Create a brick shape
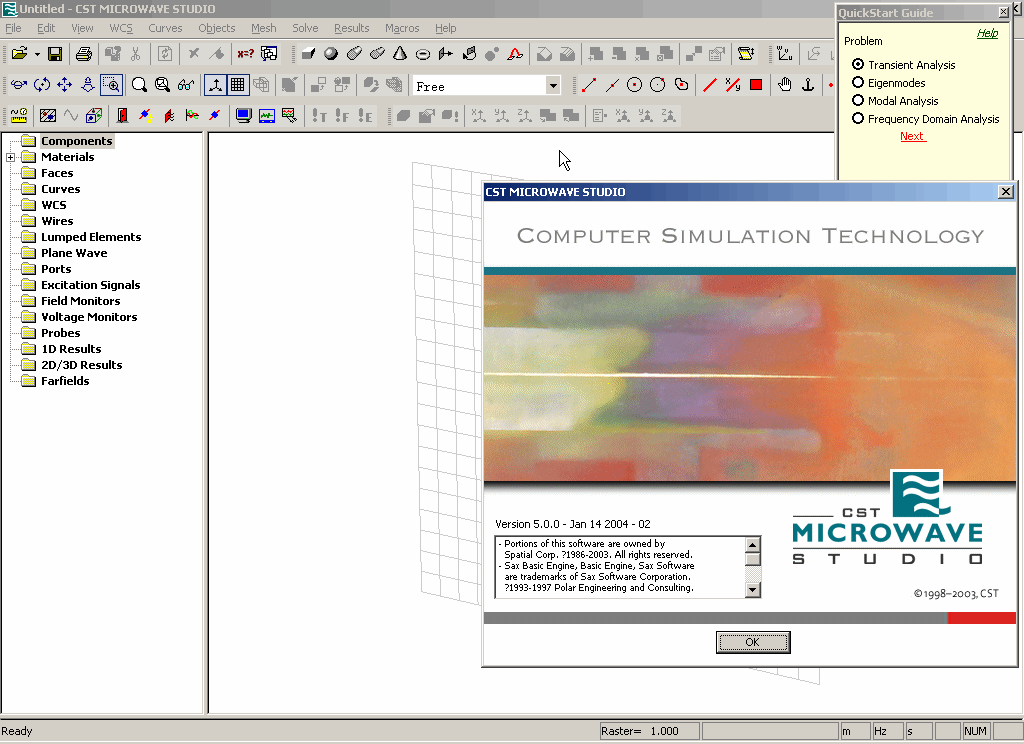The height and width of the screenshot is (744, 1024). 308,54
